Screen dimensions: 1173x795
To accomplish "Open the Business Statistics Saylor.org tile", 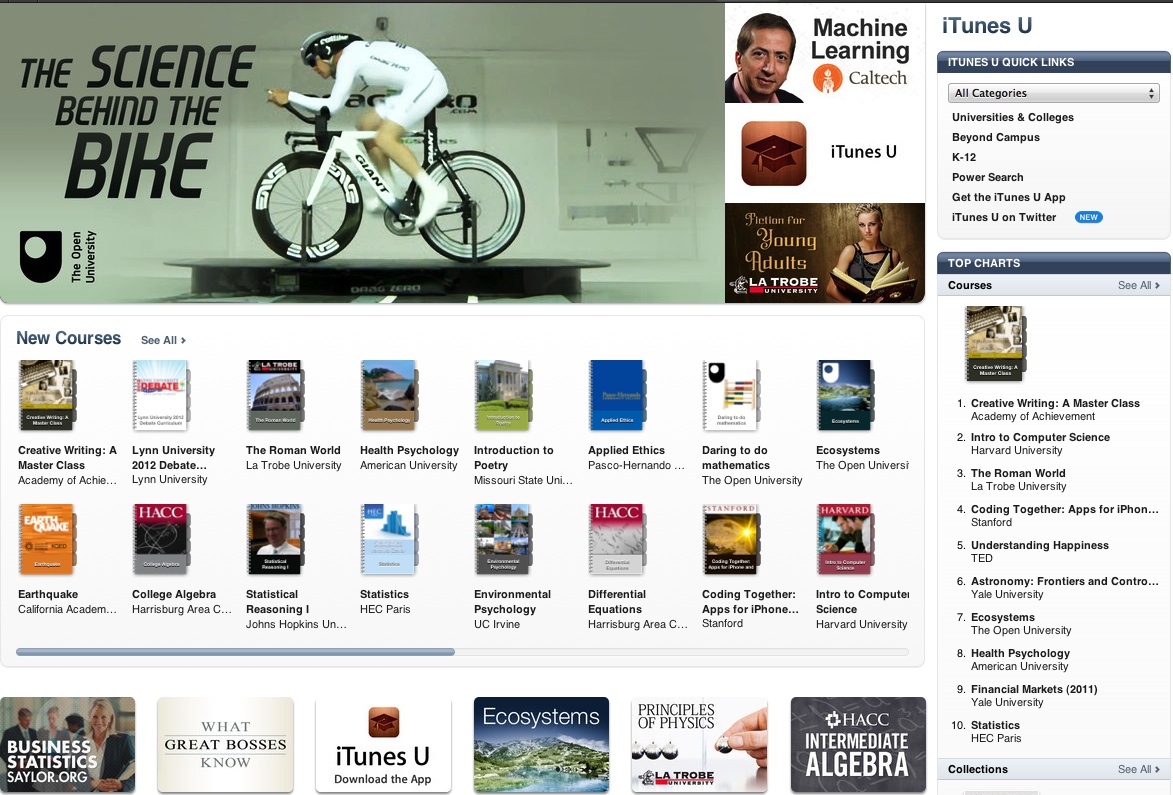I will click(67, 745).
